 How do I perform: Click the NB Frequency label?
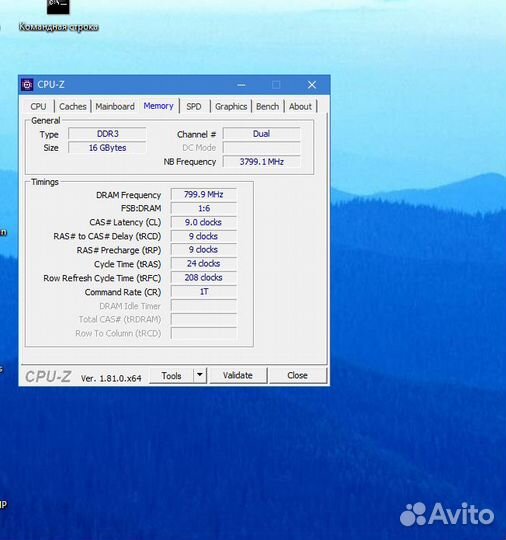(190, 162)
